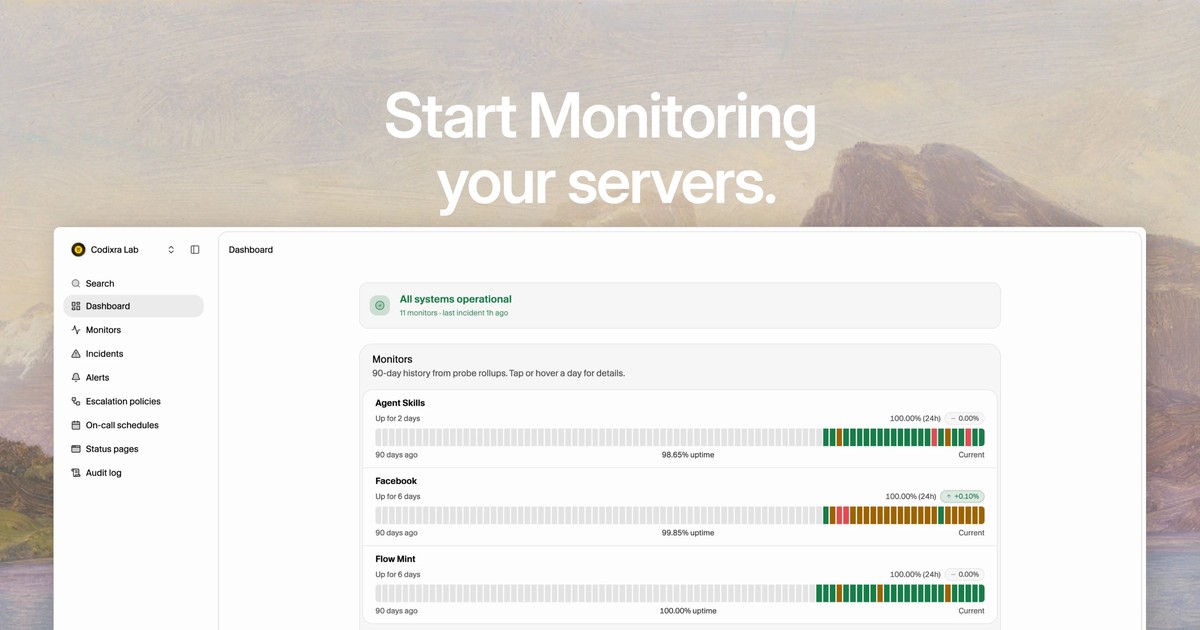The image size is (1200, 630).
Task: Click the Escalation policies phone icon
Action: tap(76, 402)
